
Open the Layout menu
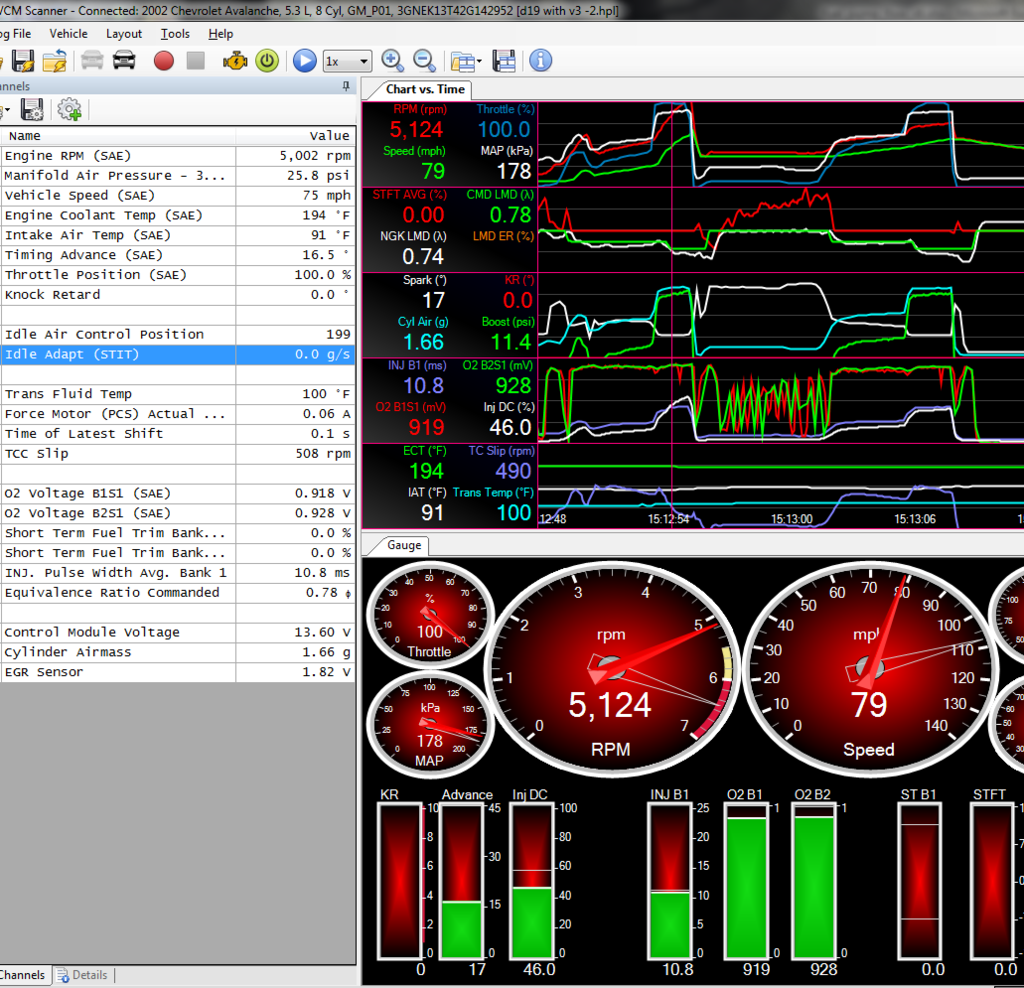point(123,34)
